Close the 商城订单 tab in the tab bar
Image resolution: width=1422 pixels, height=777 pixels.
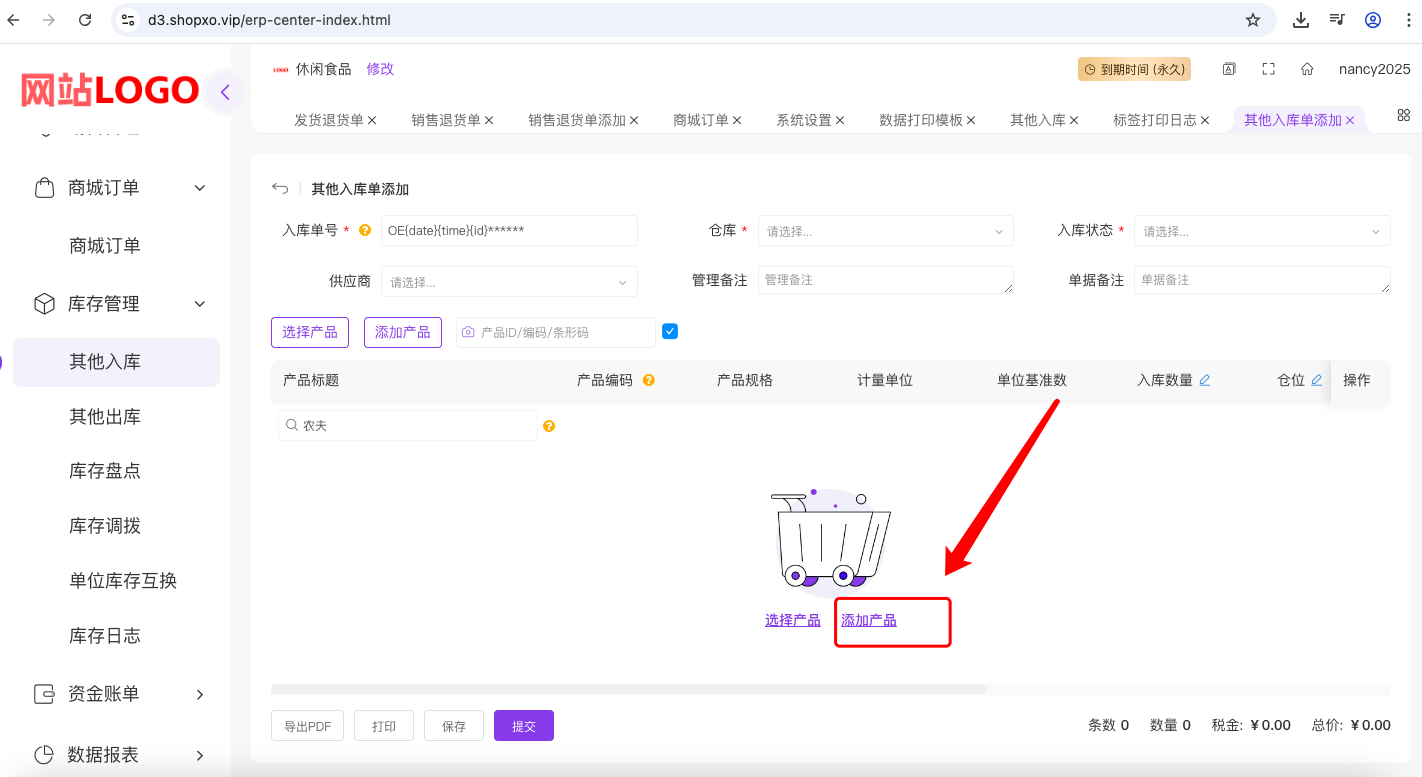click(737, 120)
